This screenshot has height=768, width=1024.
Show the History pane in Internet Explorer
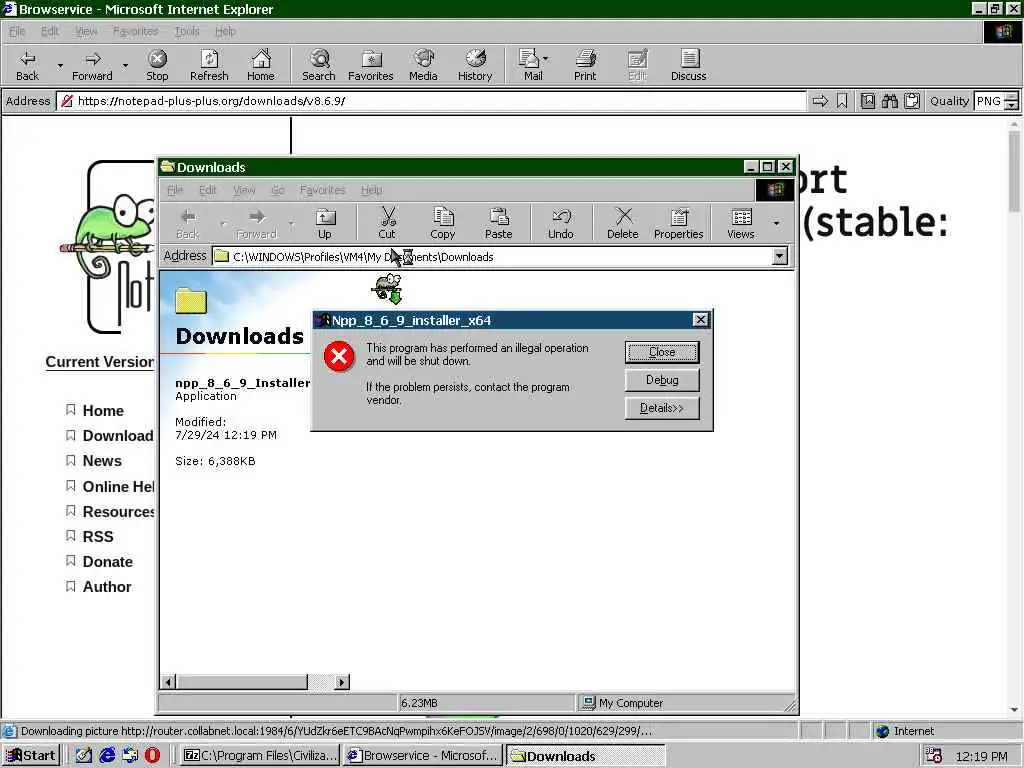[x=475, y=65]
